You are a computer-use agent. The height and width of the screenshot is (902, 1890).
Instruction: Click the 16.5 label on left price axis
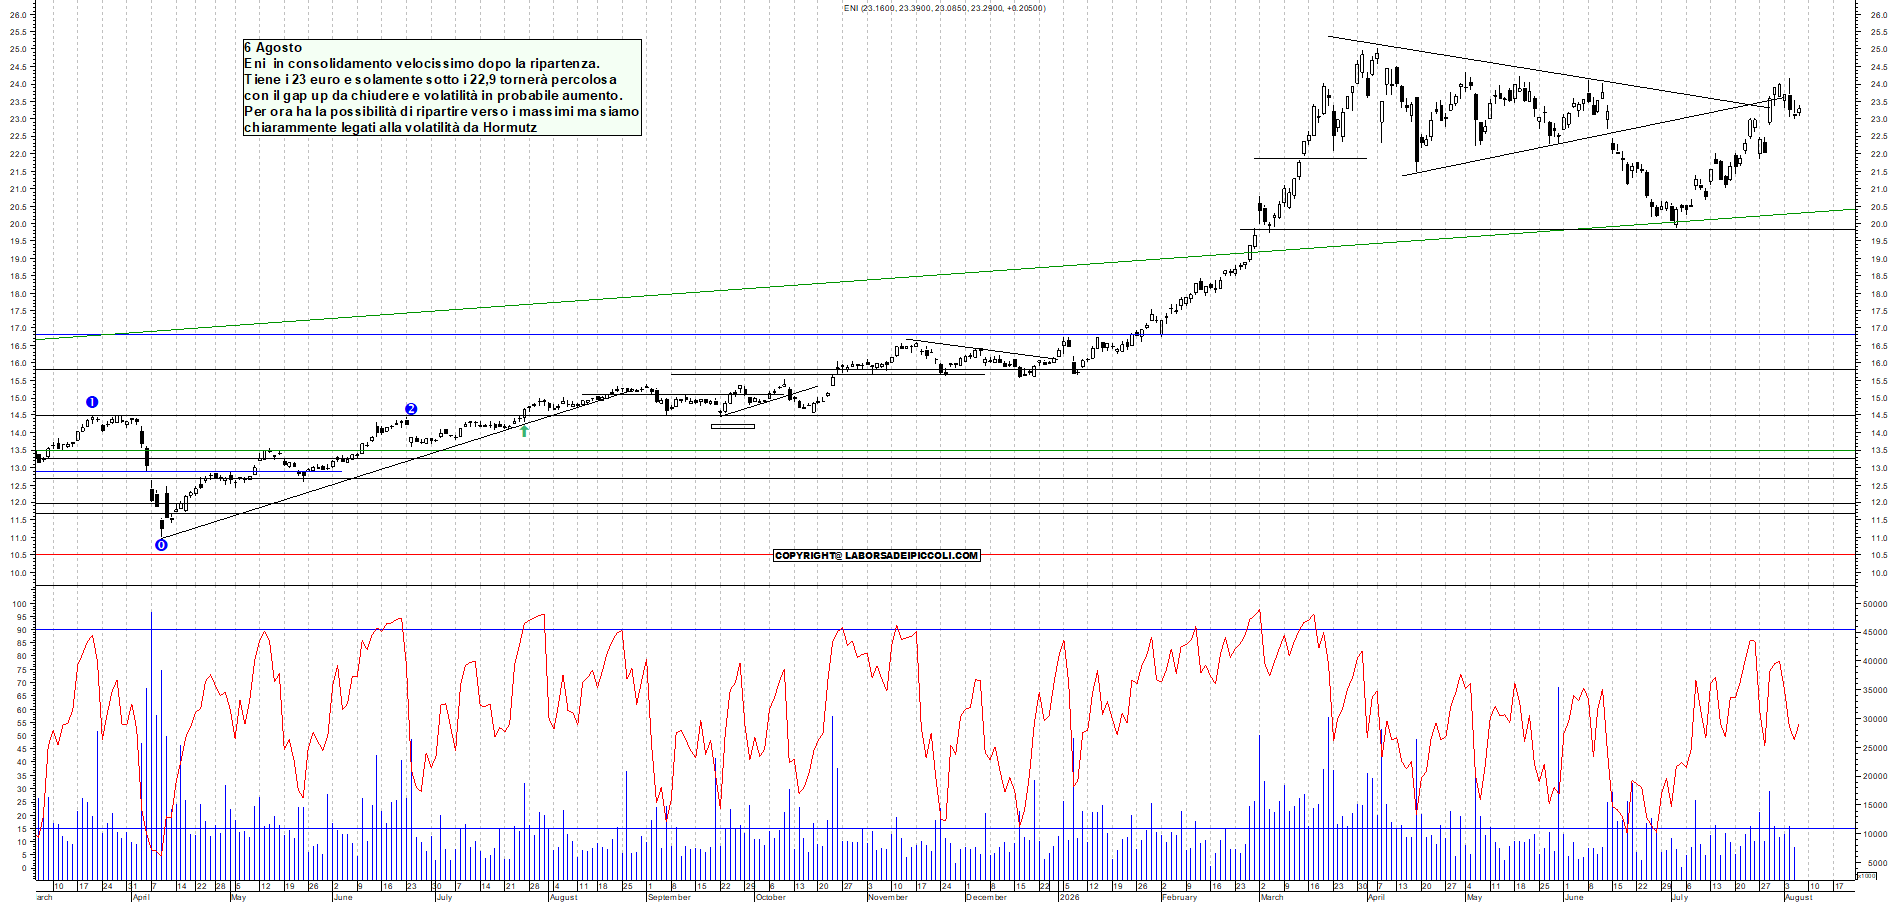coord(18,346)
